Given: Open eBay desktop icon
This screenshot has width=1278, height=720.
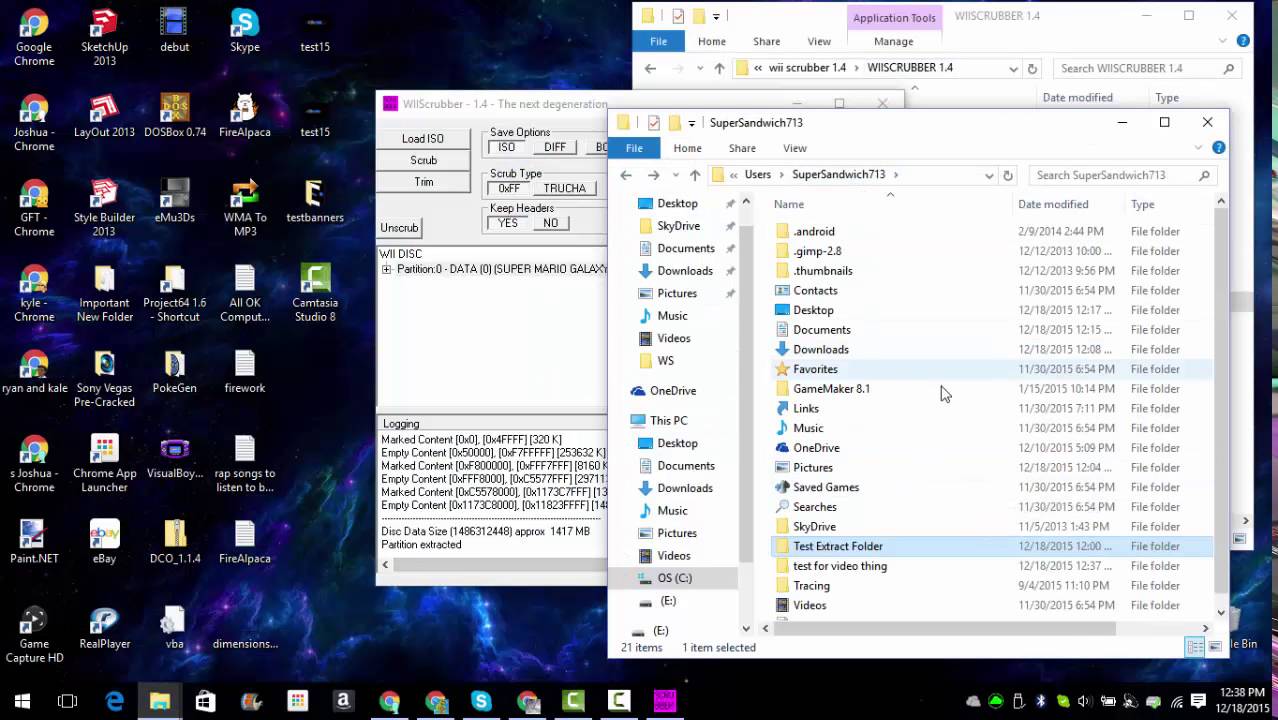Looking at the screenshot, I should pyautogui.click(x=104, y=542).
